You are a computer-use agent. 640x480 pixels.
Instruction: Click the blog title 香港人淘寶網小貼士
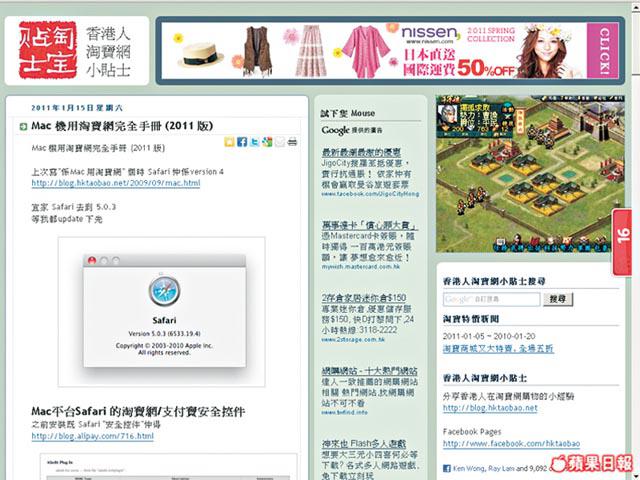click(108, 51)
